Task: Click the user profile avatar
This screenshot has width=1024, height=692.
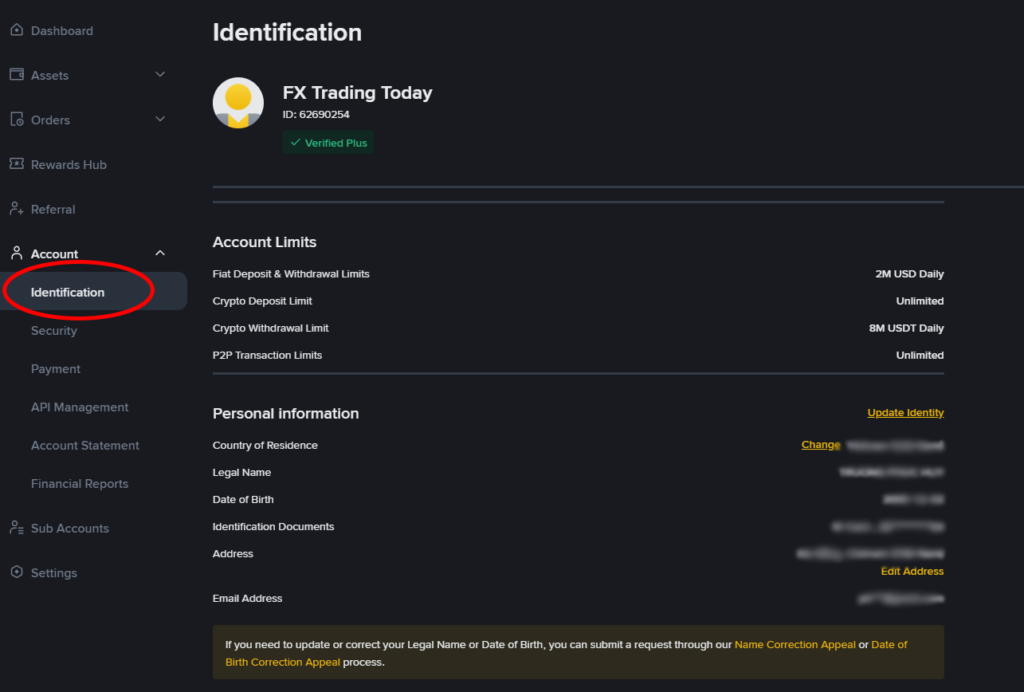Action: (x=238, y=103)
